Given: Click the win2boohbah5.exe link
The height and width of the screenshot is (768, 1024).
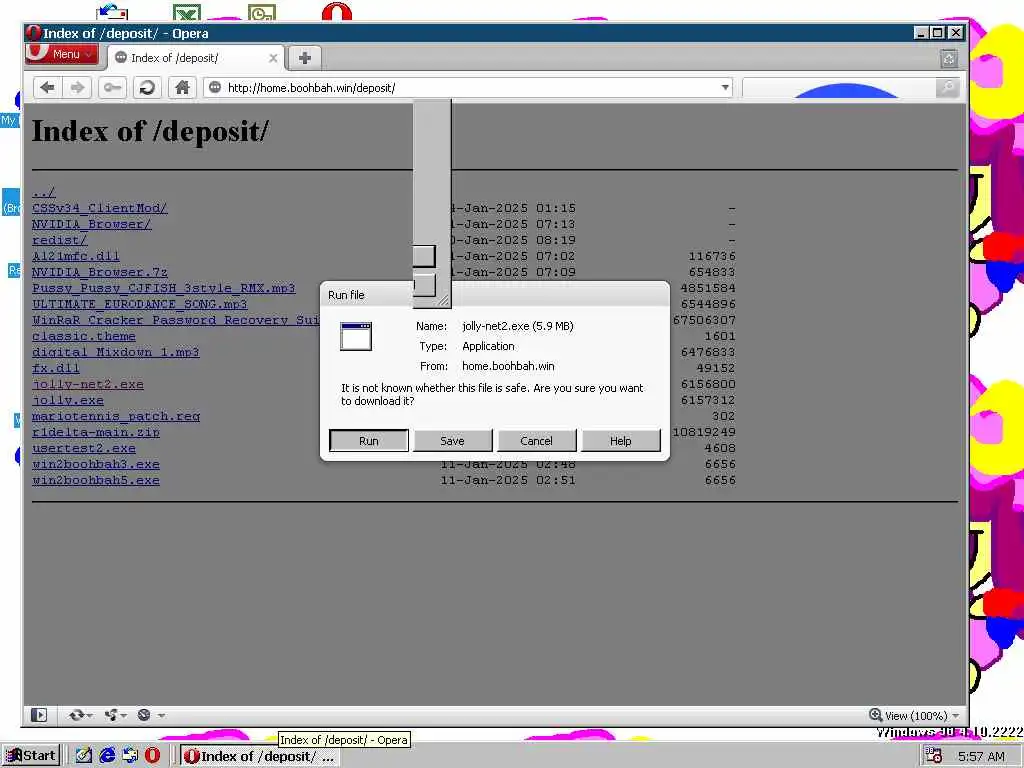Looking at the screenshot, I should tap(96, 480).
